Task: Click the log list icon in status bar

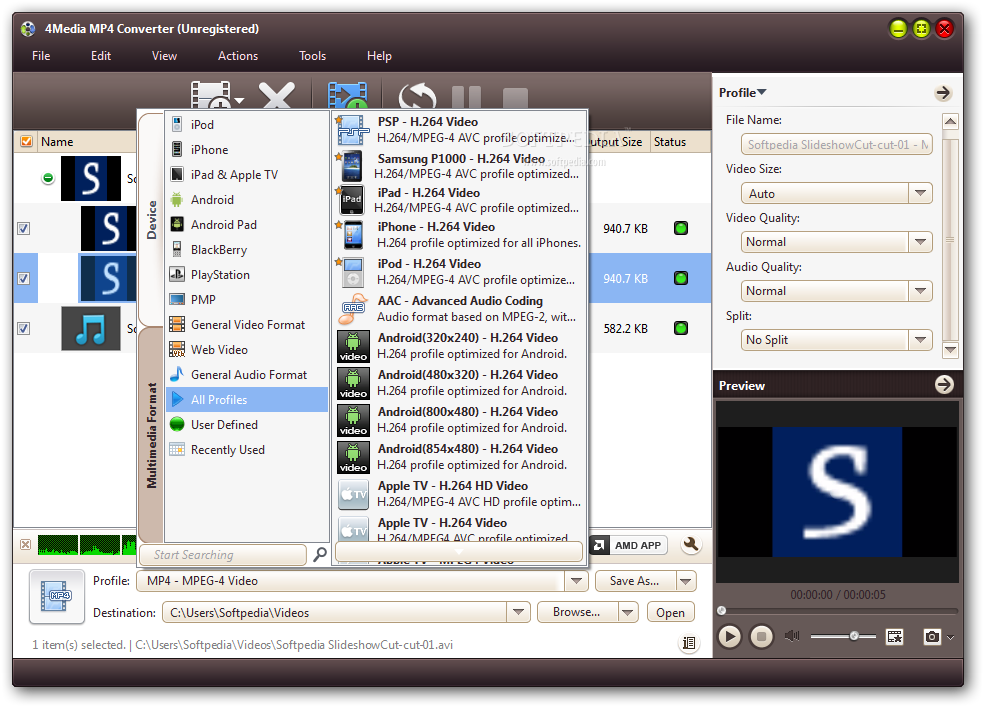Action: point(688,643)
